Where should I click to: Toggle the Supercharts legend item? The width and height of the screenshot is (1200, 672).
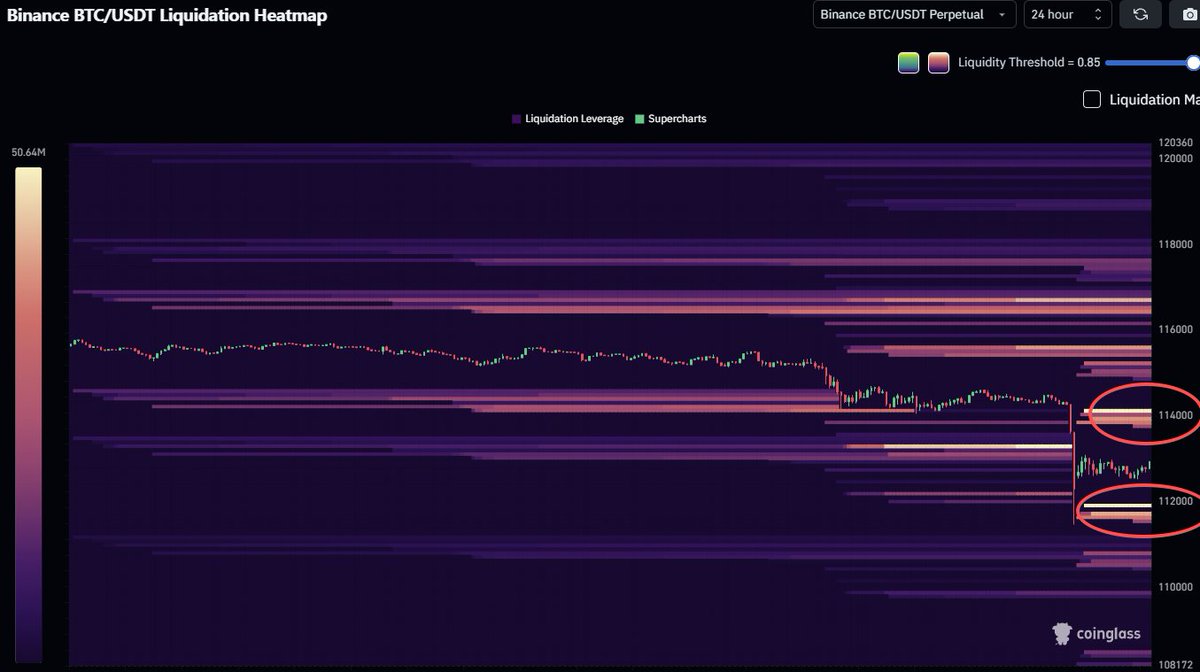pos(671,119)
